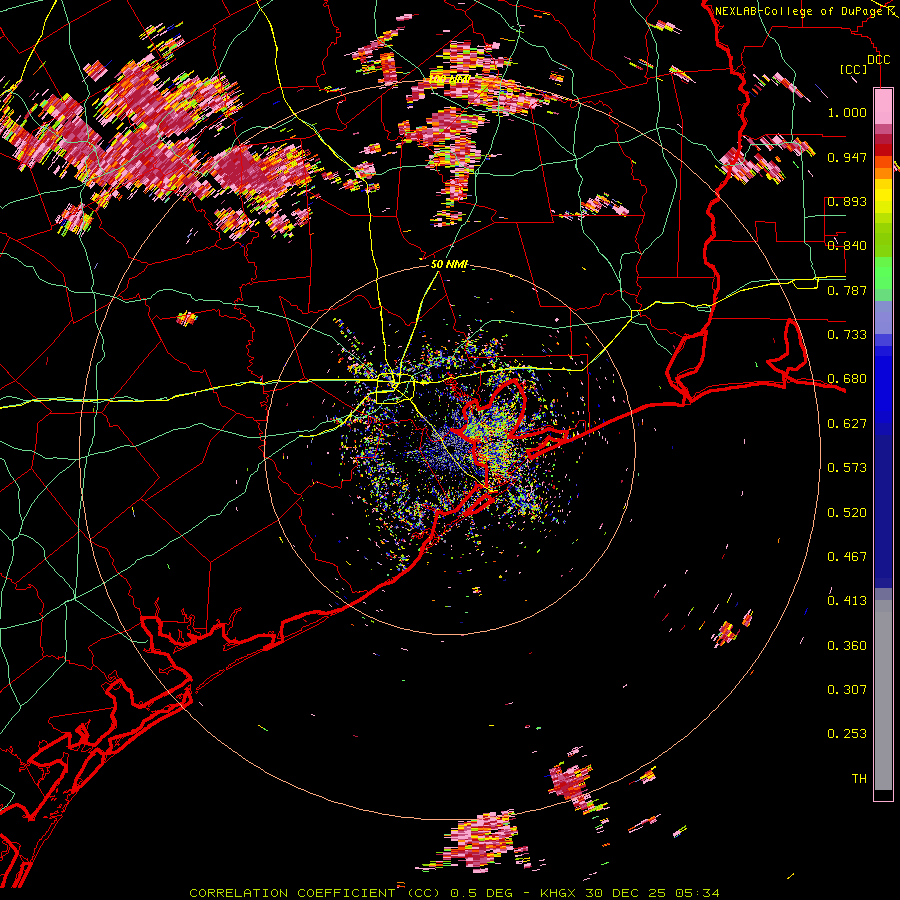Click the 0.733 scale label

(847, 335)
